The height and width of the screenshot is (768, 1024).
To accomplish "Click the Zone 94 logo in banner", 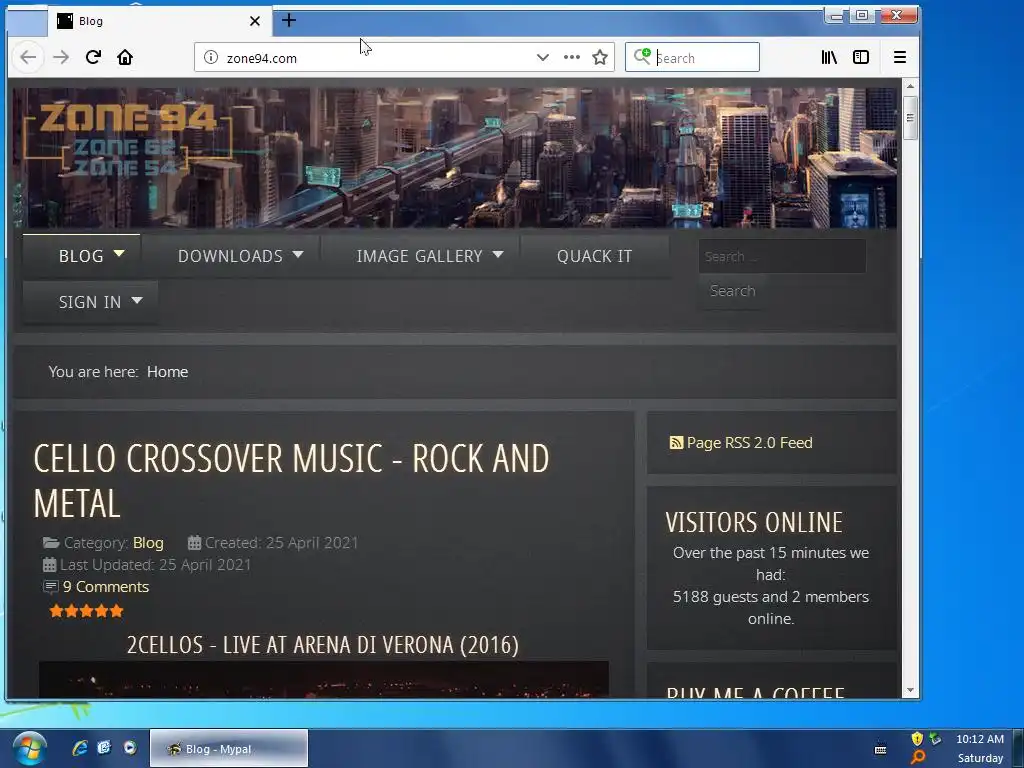I will 127,140.
